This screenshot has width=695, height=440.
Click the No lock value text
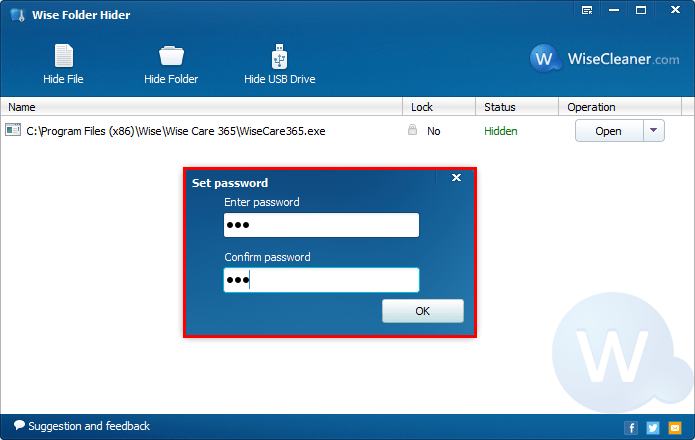pyautogui.click(x=433, y=131)
